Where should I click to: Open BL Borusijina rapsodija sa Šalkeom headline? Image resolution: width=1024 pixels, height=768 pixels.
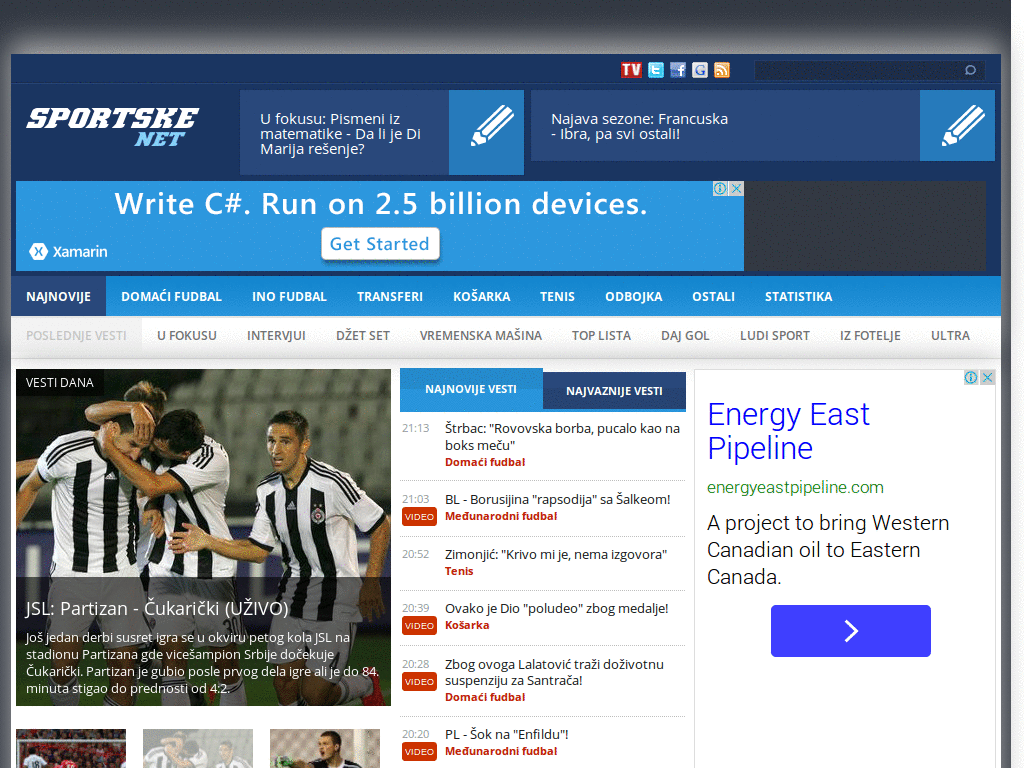click(558, 500)
